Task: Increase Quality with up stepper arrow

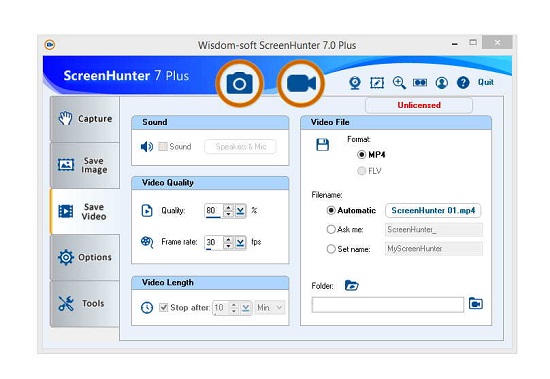Action: pos(228,207)
